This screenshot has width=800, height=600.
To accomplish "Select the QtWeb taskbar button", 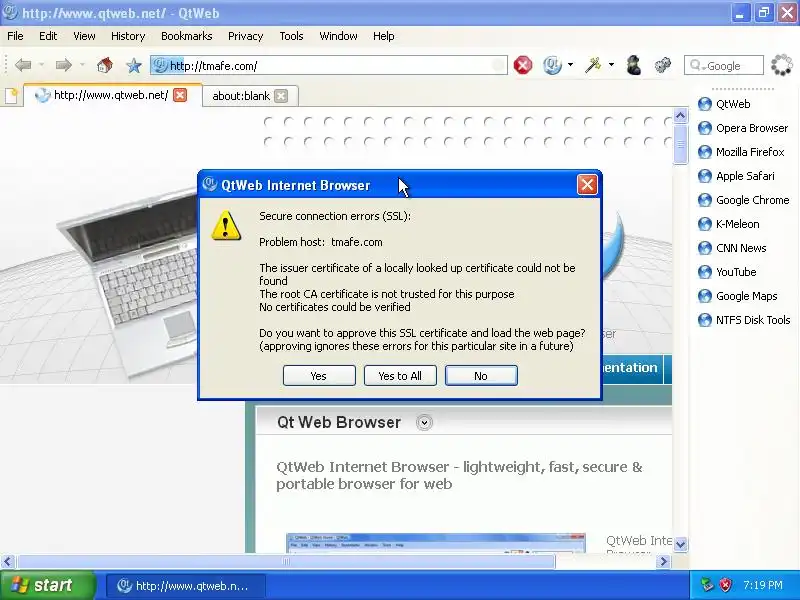I will tap(186, 586).
